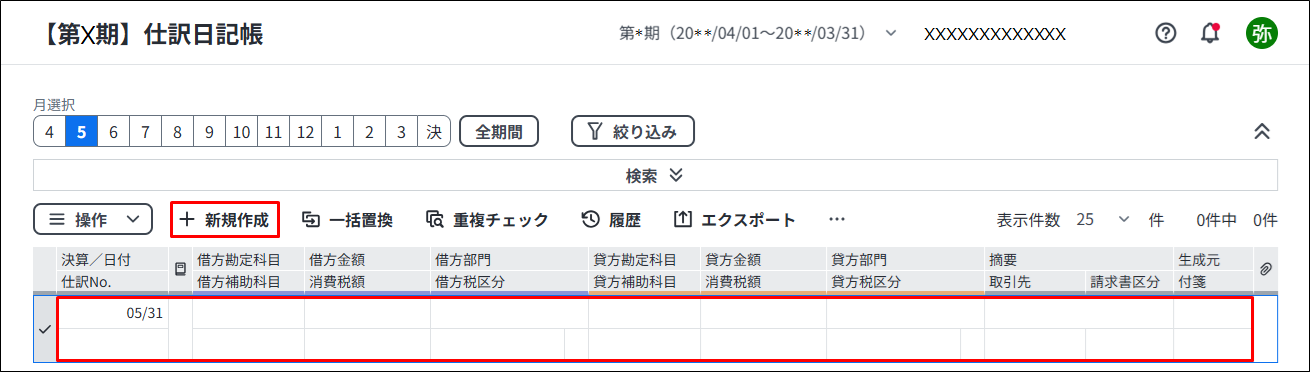Image resolution: width=1310 pixels, height=372 pixels.
Task: Select the 決 settlement tab
Action: pyautogui.click(x=434, y=131)
